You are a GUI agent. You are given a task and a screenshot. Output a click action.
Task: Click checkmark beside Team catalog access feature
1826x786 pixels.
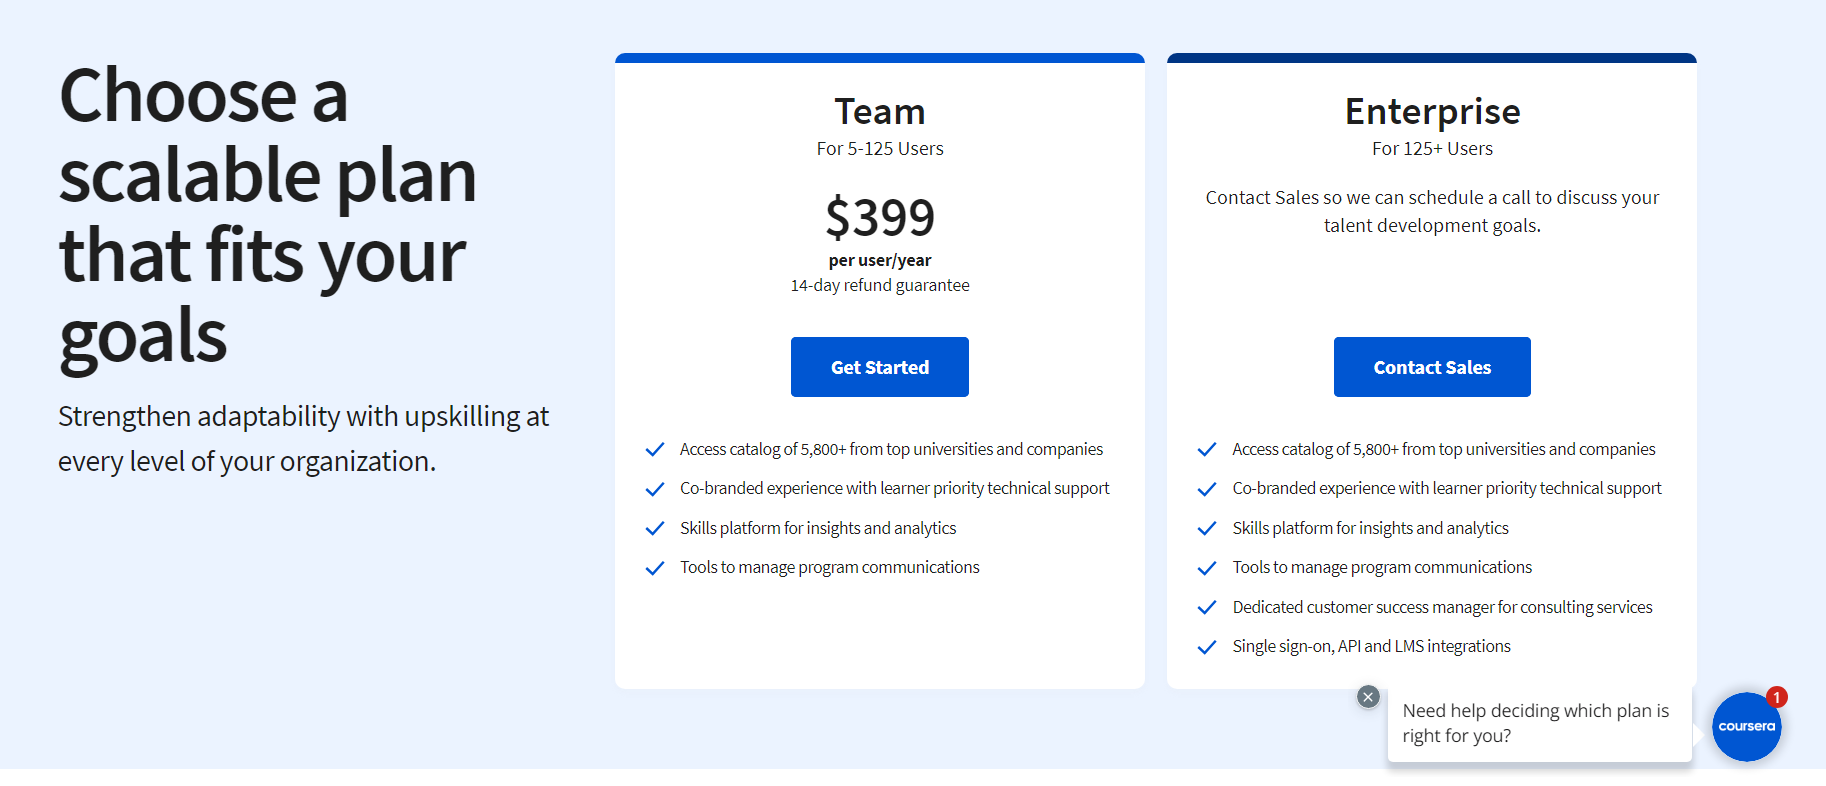point(655,450)
